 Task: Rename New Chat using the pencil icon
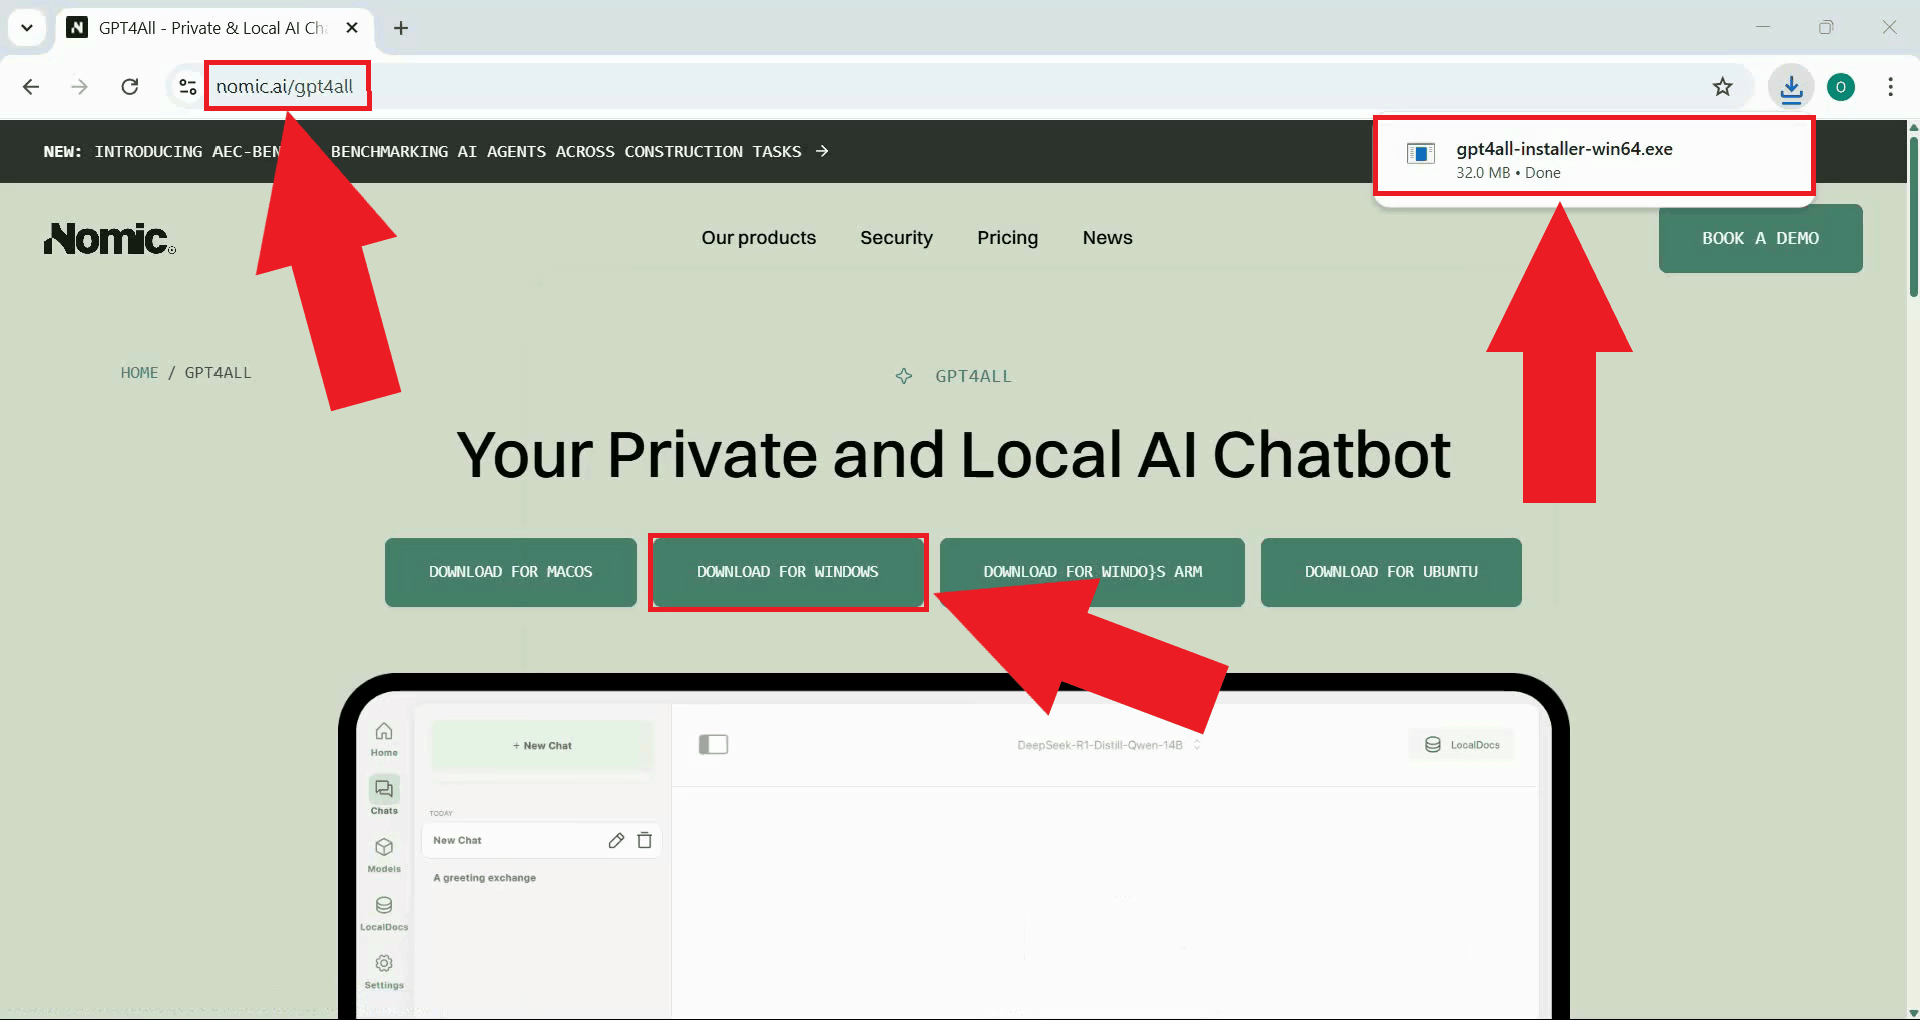point(616,840)
